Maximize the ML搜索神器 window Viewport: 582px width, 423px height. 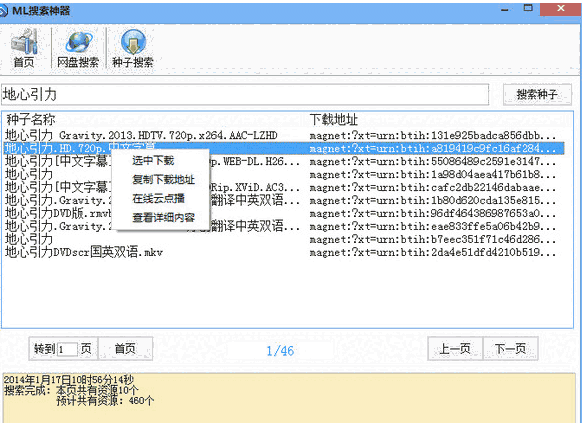(528, 8)
